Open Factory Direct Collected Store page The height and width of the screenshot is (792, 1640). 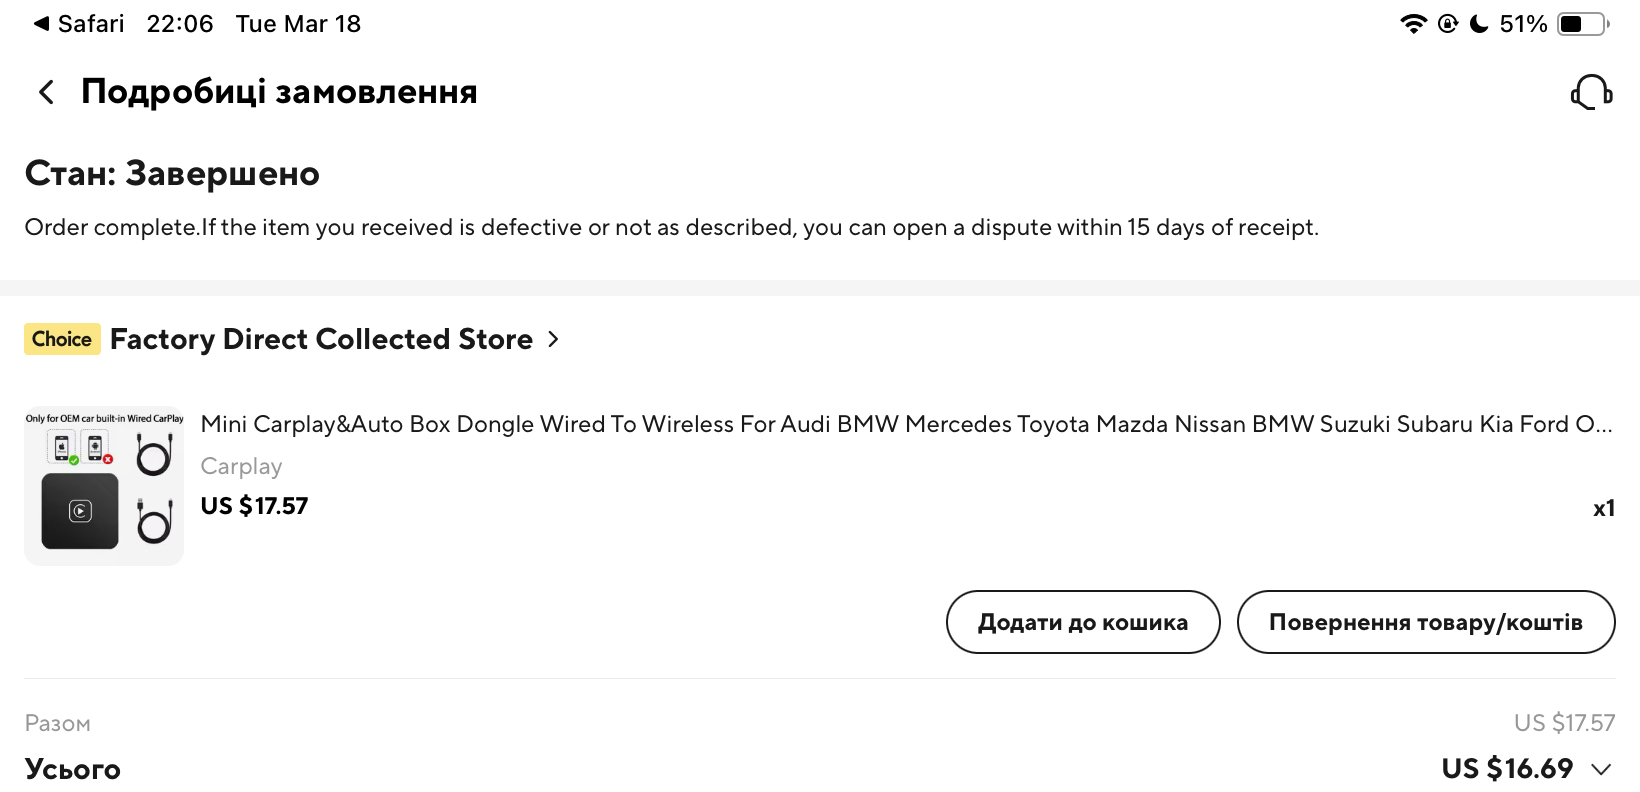321,339
